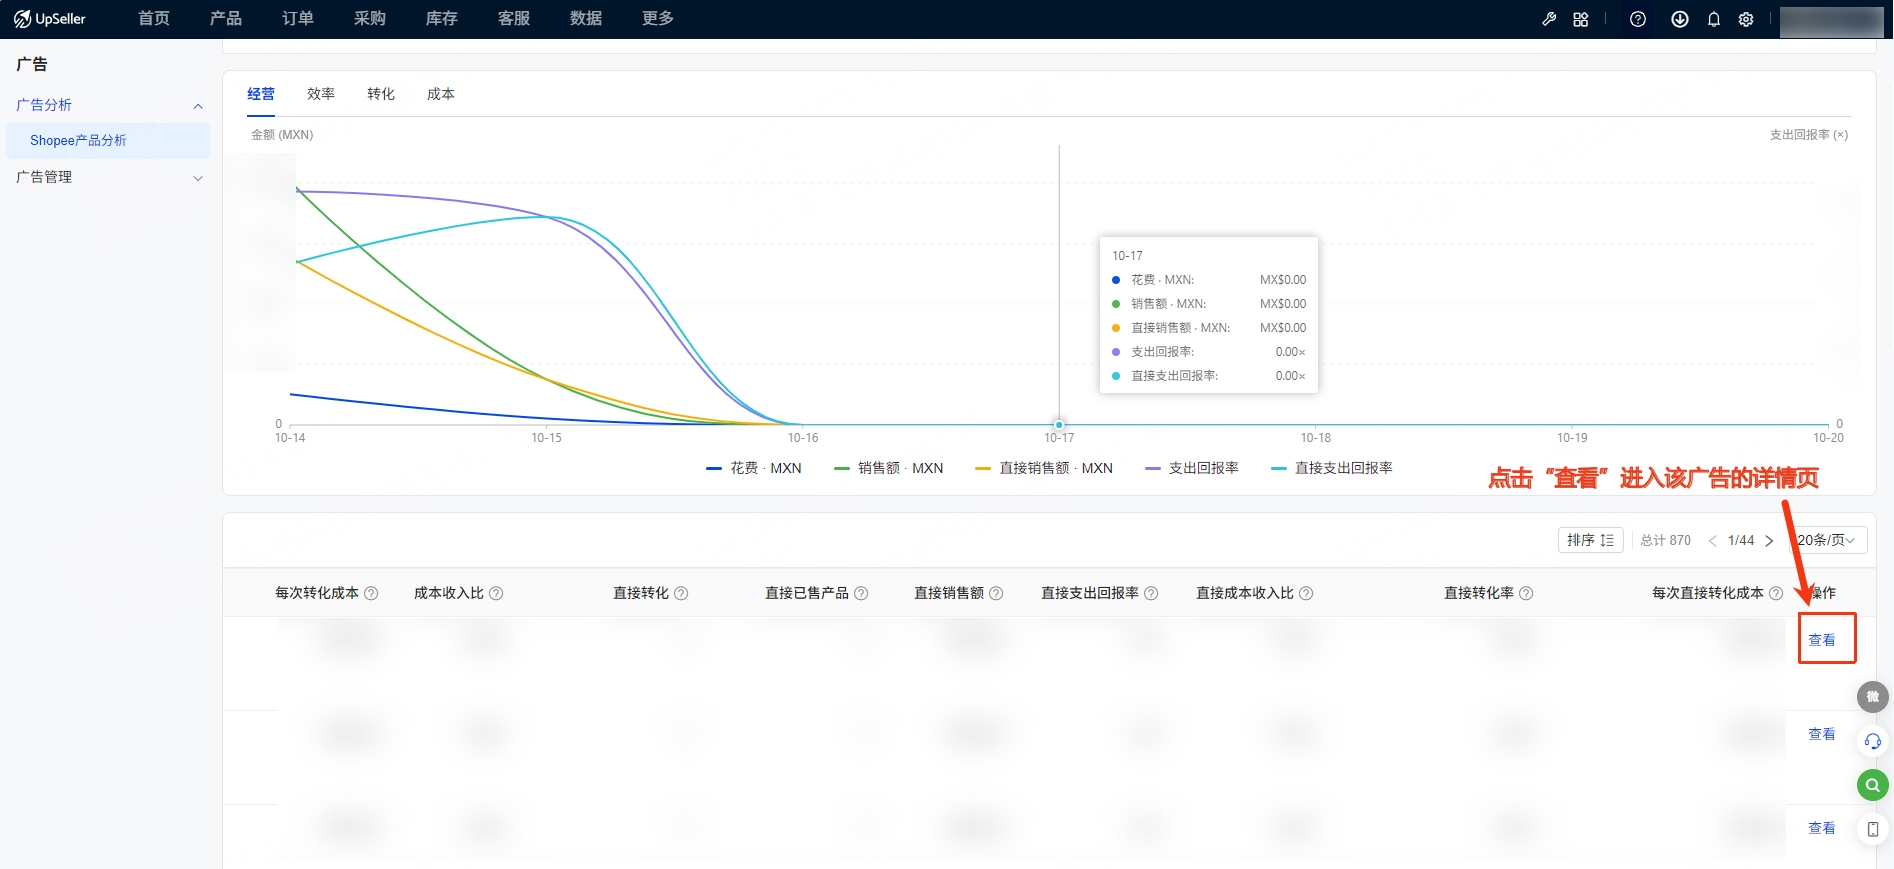
Task: Select the 经营 chart tab
Action: coord(261,94)
